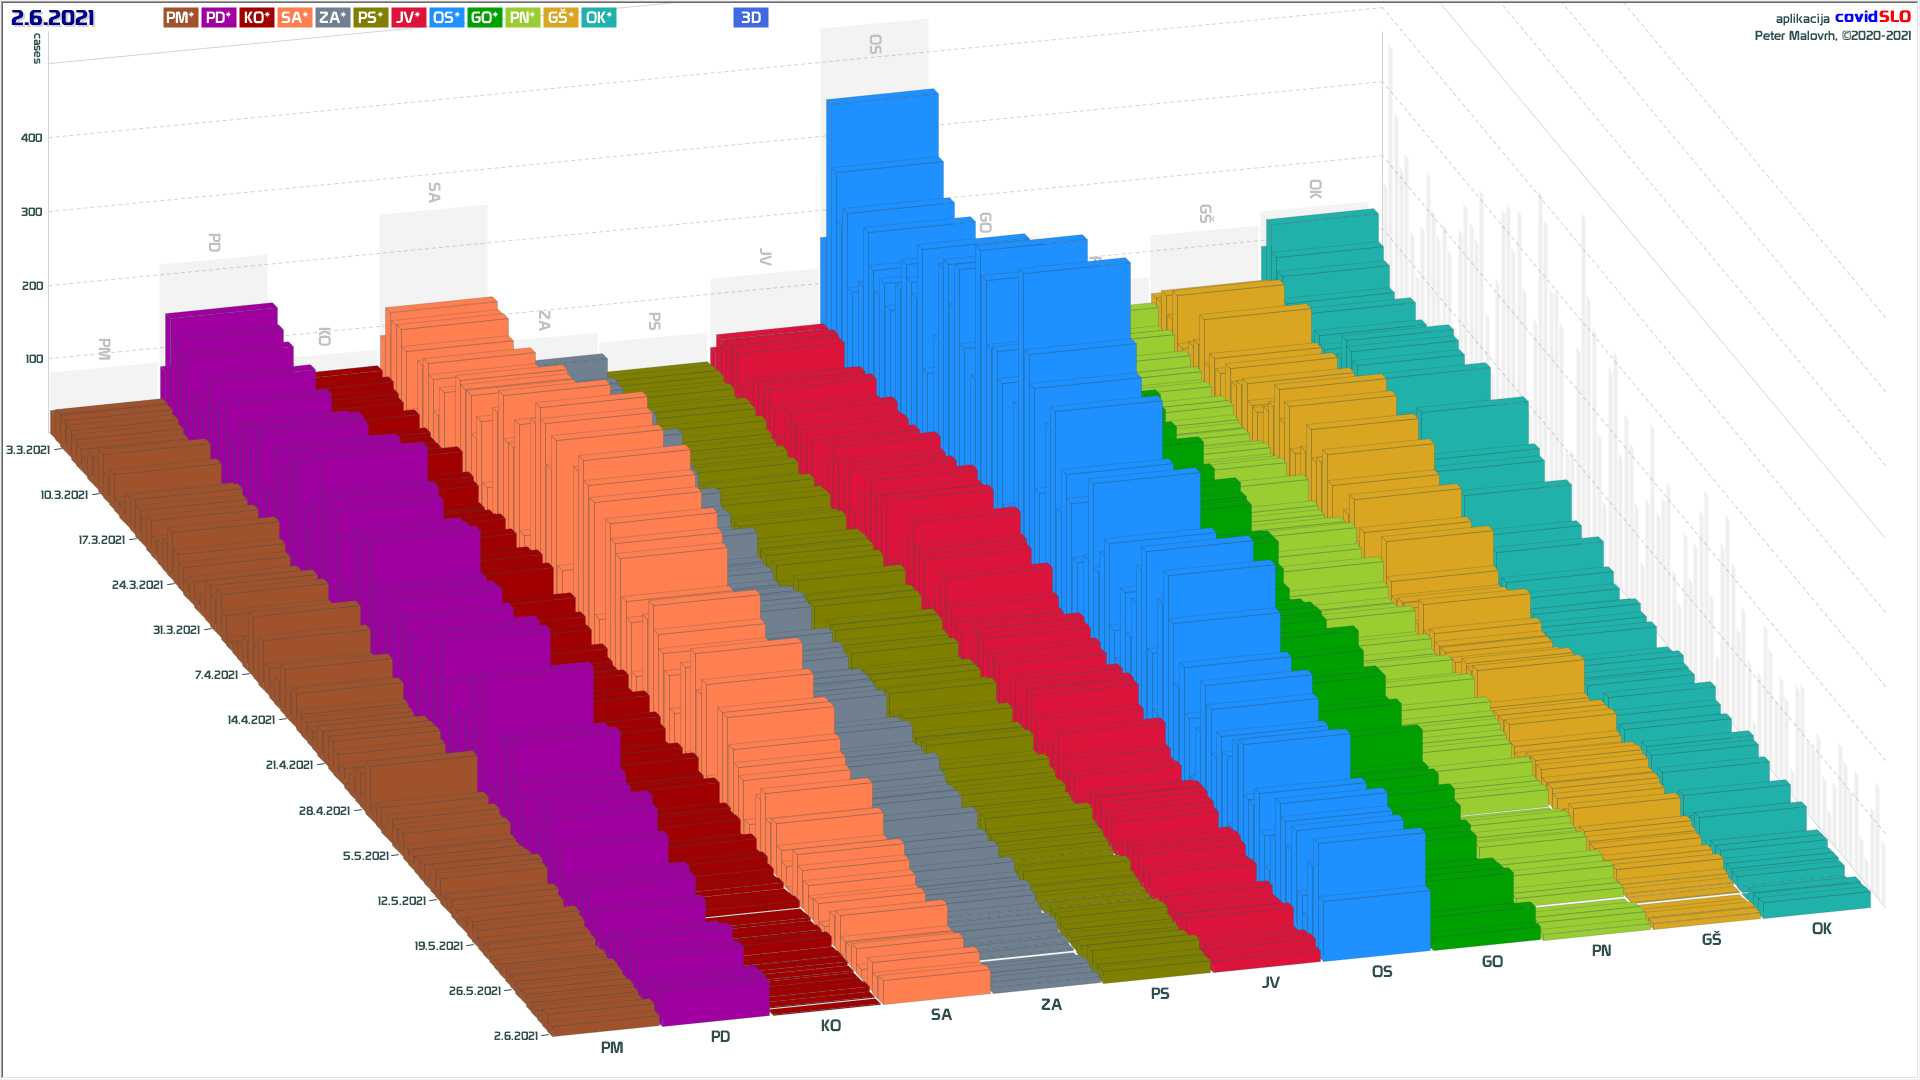Click the red JV legend chip
The height and width of the screenshot is (1080, 1920).
click(408, 18)
